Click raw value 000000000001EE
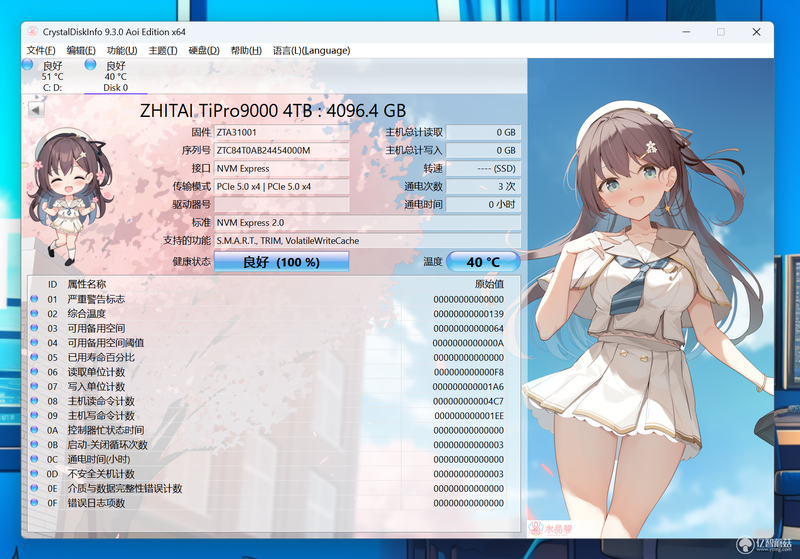The image size is (800, 559). (468, 416)
